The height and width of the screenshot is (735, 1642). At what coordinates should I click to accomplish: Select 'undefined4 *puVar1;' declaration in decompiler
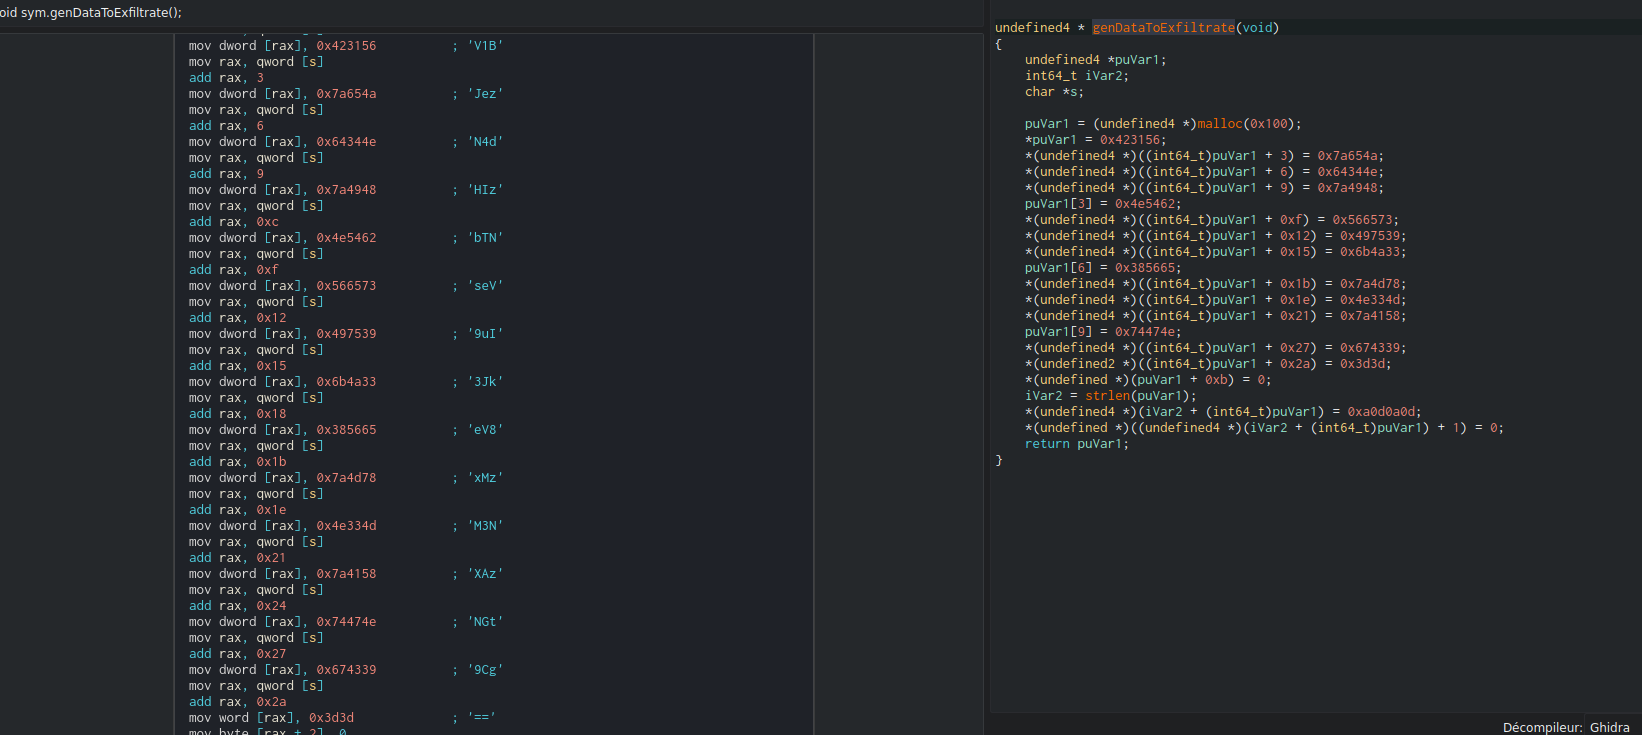tap(1095, 60)
